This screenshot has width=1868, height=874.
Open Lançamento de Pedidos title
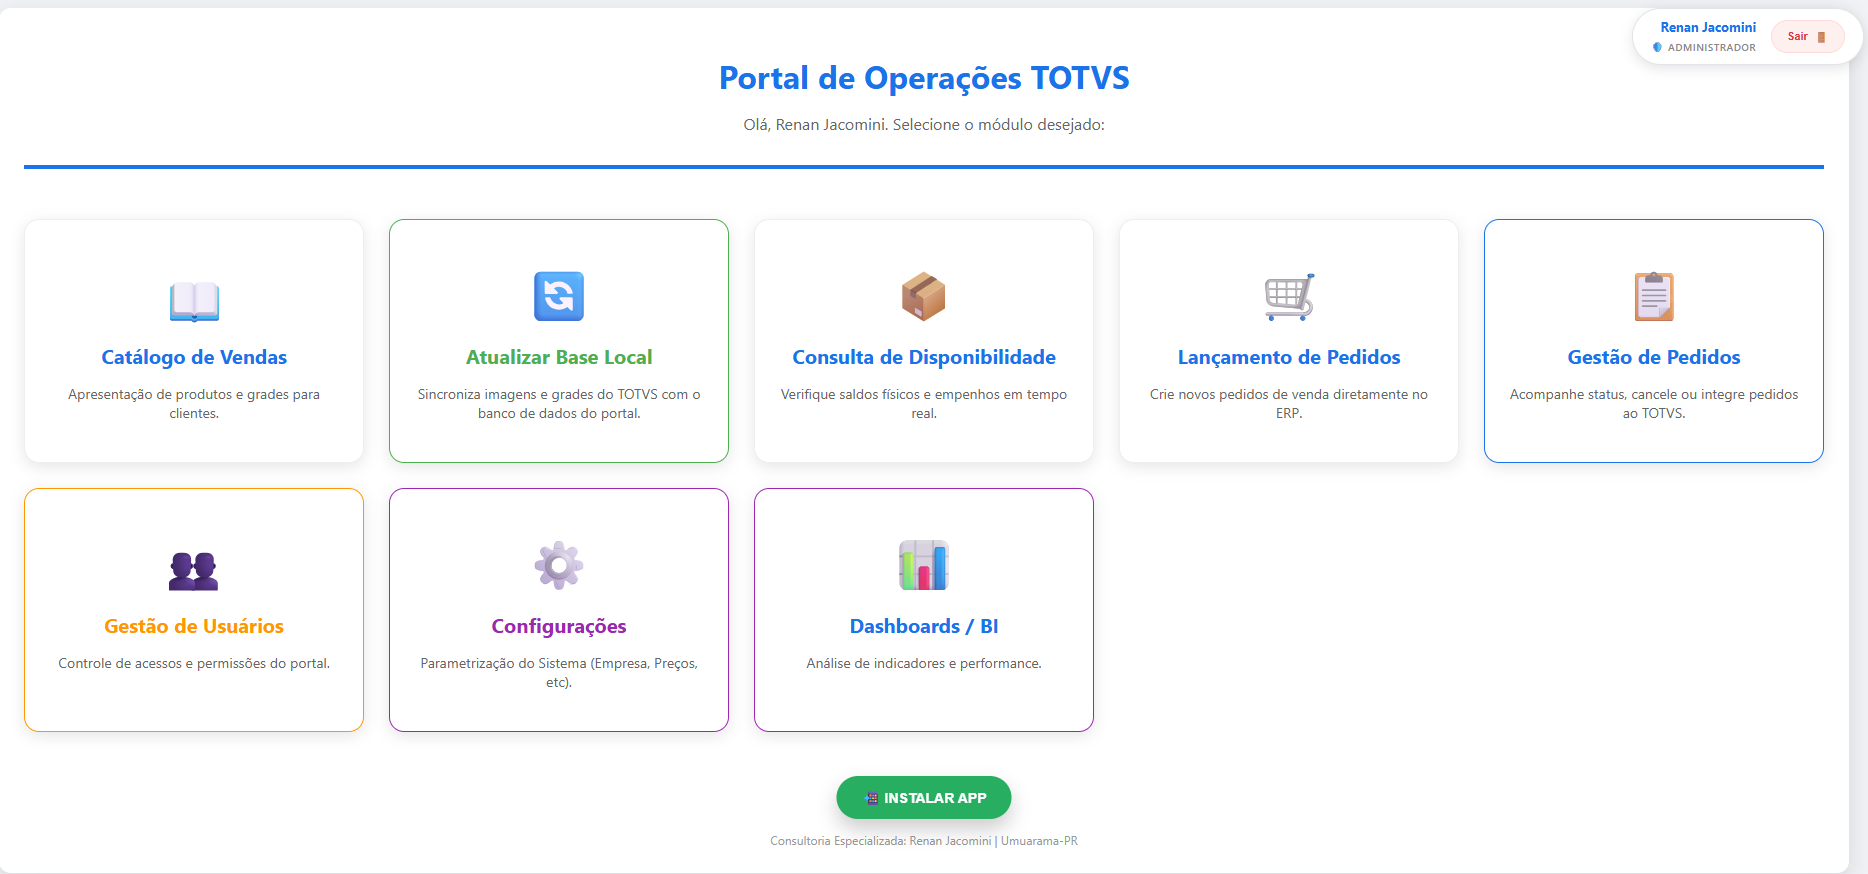(x=1289, y=357)
